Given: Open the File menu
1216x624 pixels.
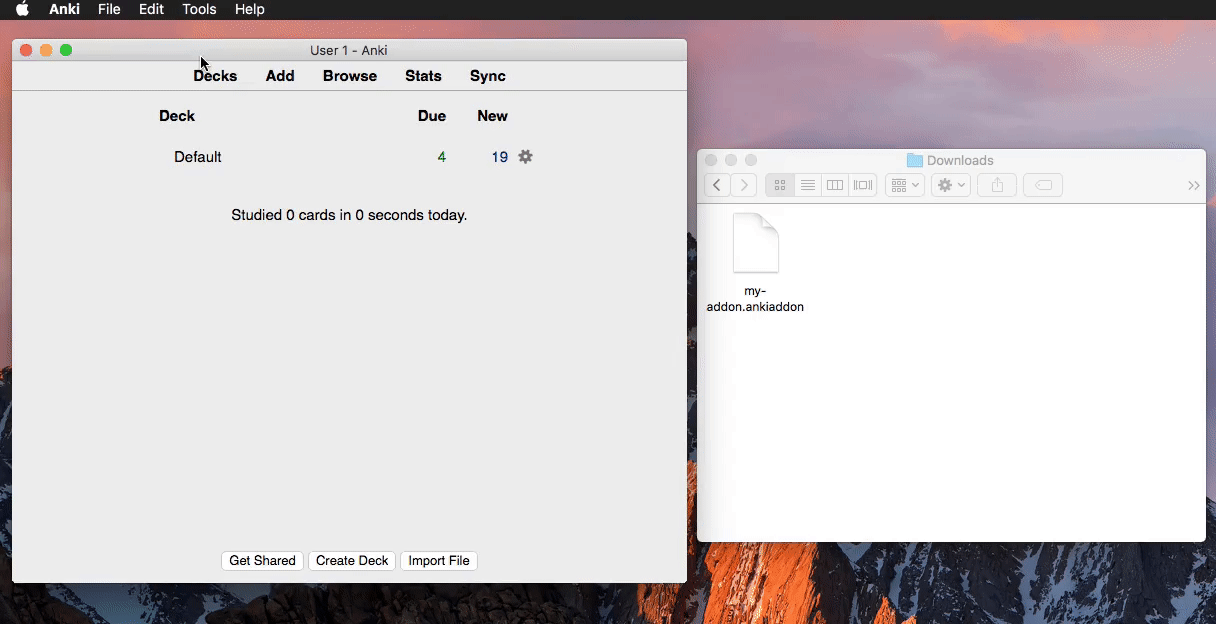Looking at the screenshot, I should coord(109,9).
